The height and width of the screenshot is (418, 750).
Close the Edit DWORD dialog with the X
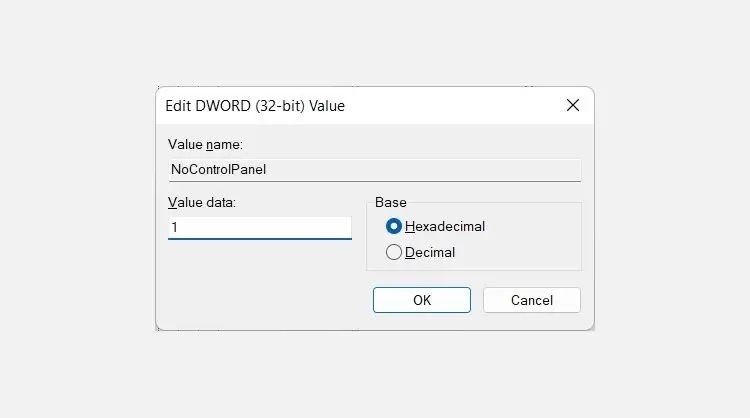click(x=573, y=105)
